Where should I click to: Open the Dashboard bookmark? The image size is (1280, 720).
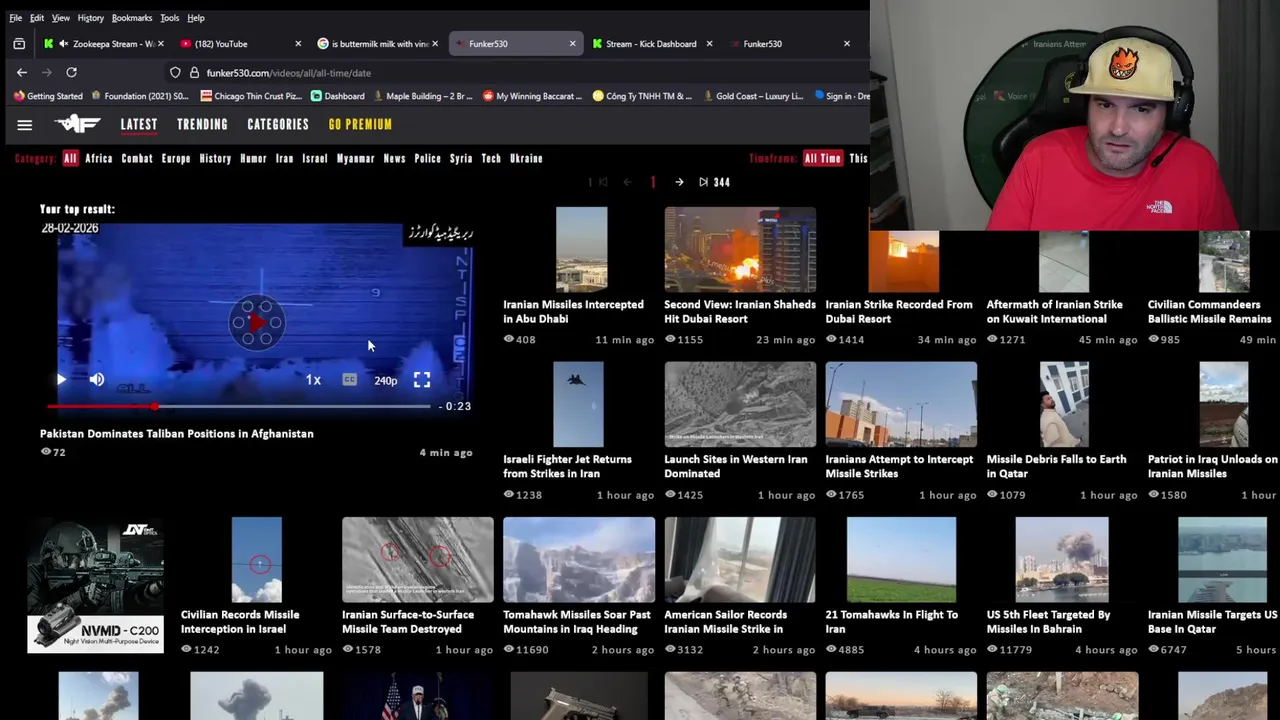337,96
